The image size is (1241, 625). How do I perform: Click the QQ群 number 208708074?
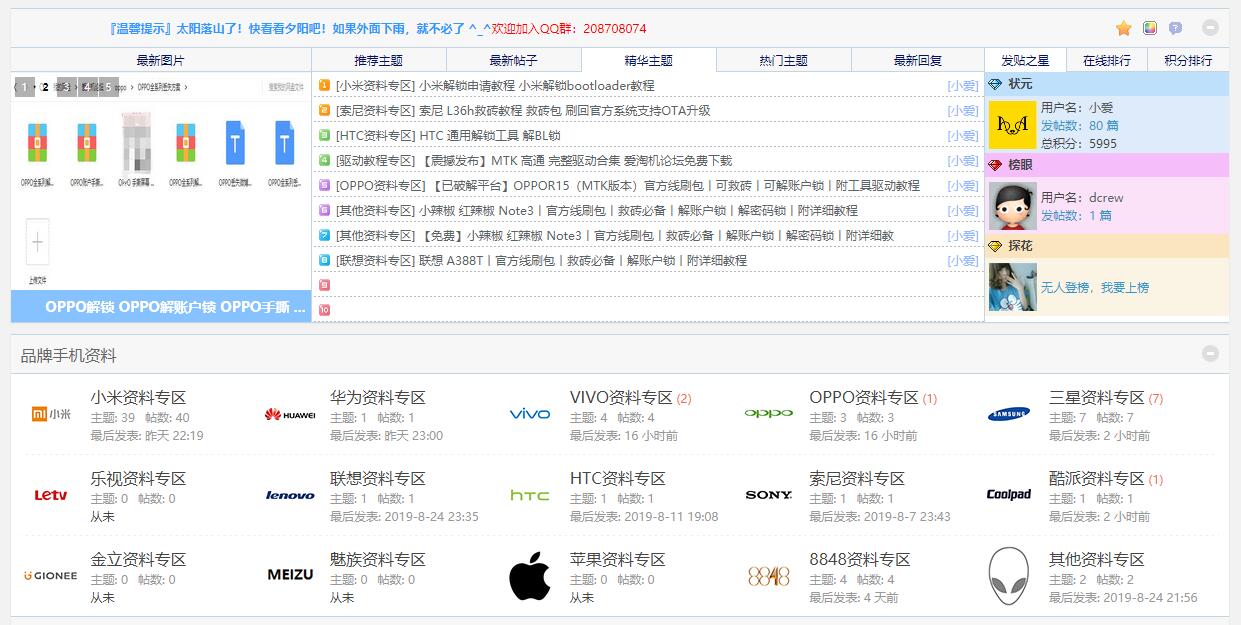[x=614, y=29]
